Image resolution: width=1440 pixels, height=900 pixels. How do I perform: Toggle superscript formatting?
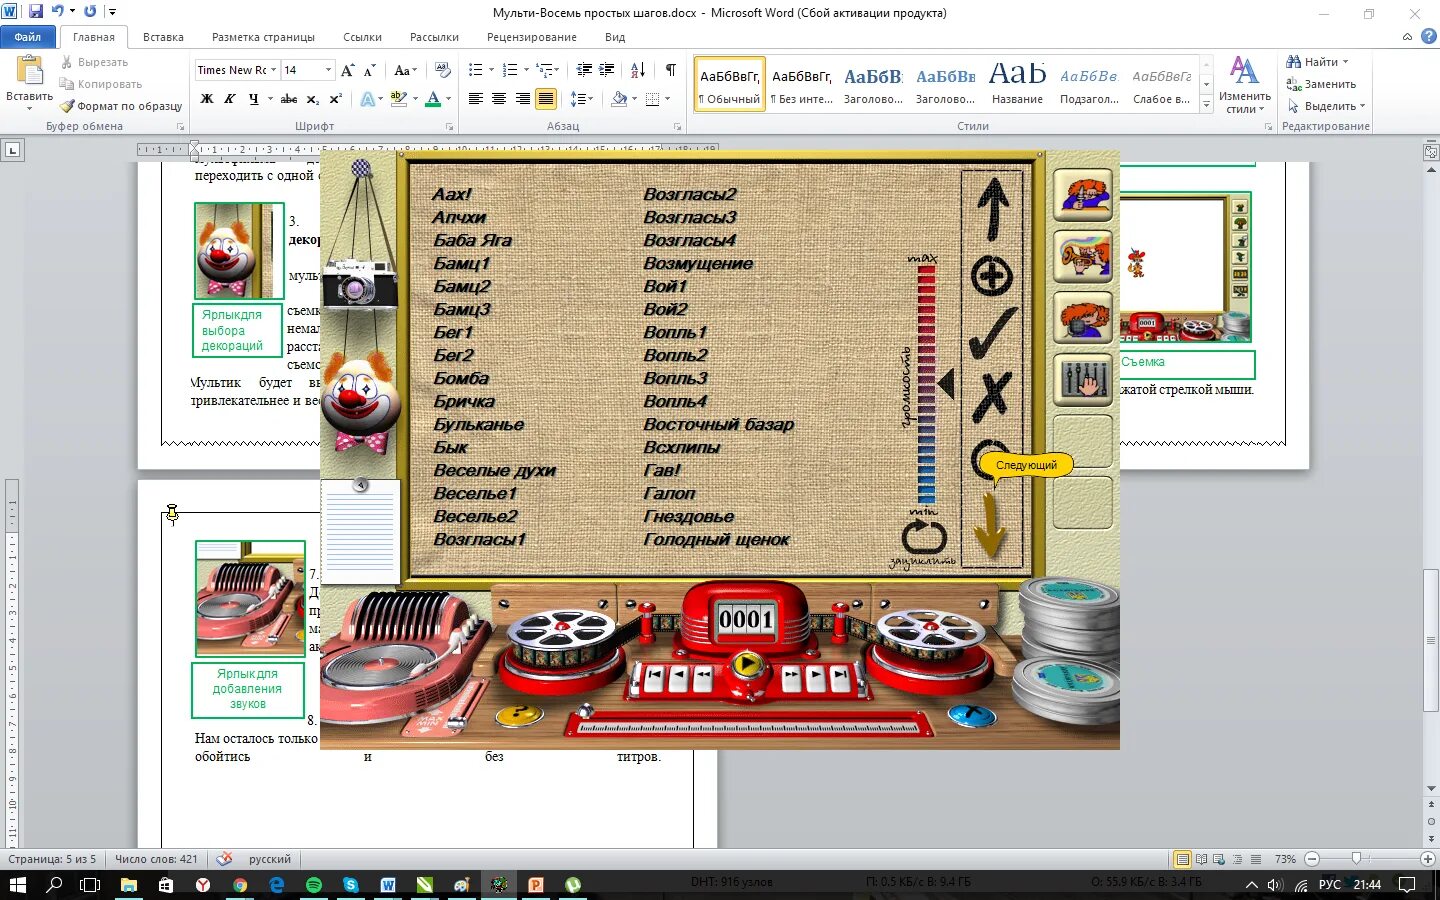point(335,99)
